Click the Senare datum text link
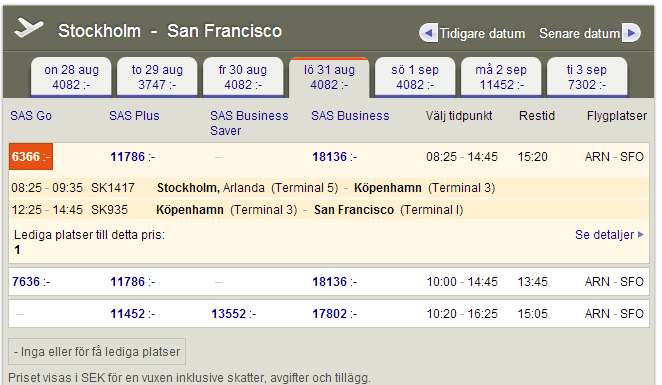662x385 pixels. tap(579, 33)
